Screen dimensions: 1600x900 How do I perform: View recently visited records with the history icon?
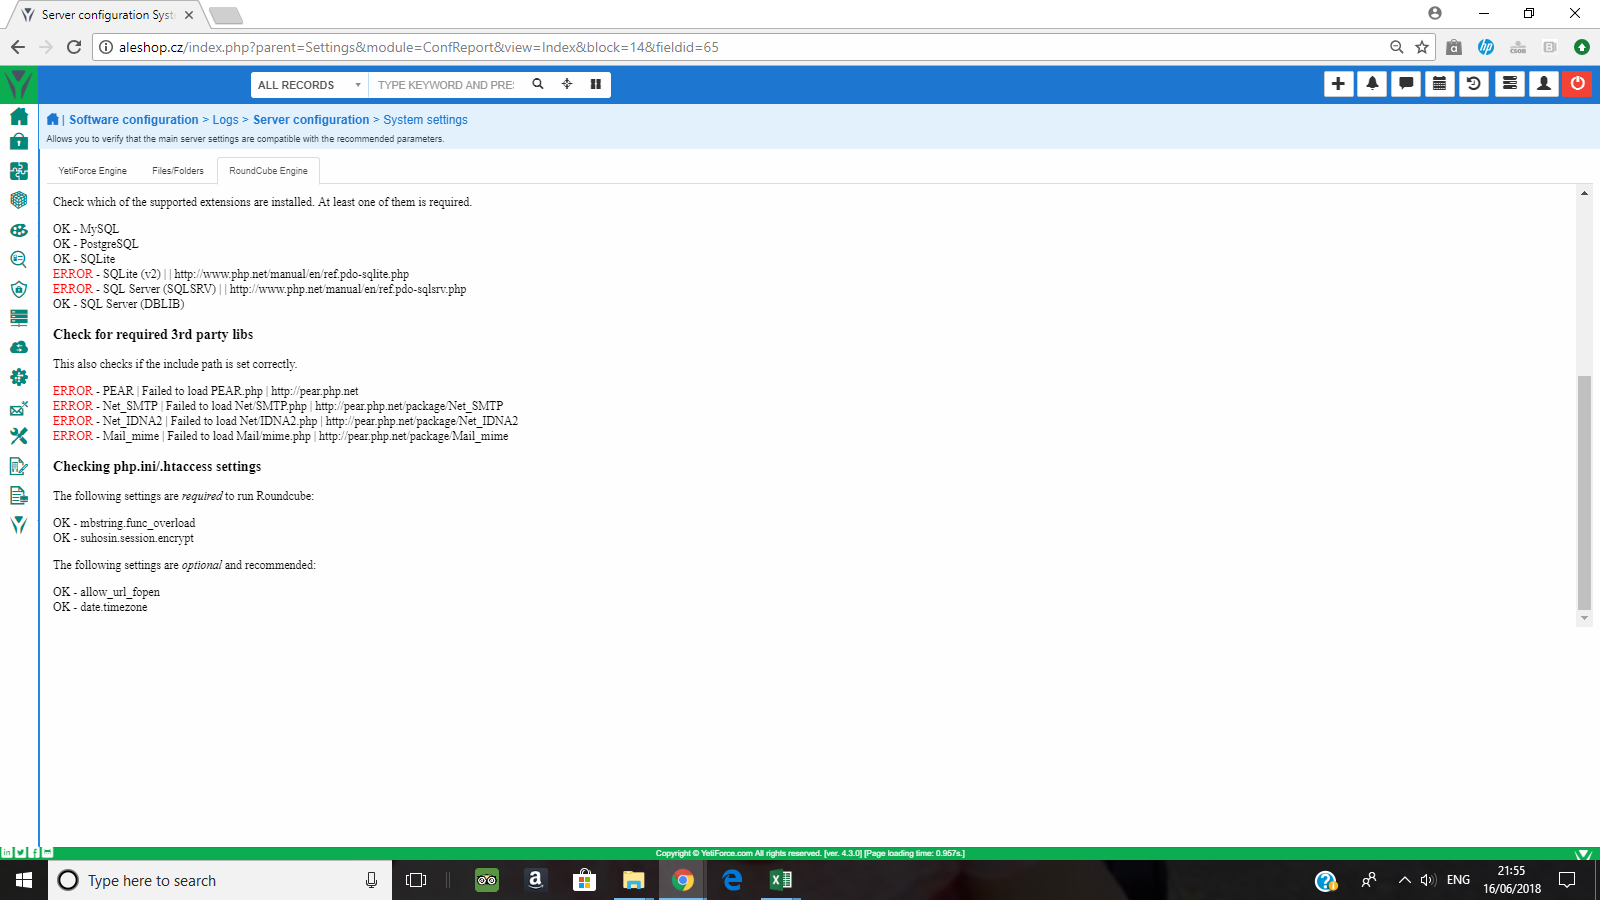click(x=1472, y=84)
